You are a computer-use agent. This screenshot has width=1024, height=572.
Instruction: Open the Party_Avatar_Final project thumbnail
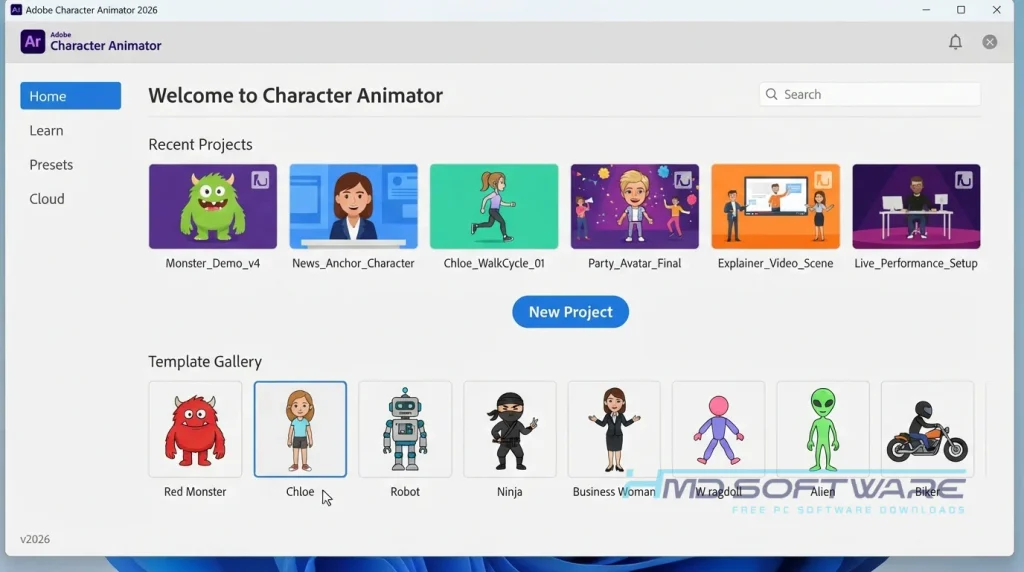[x=635, y=206]
